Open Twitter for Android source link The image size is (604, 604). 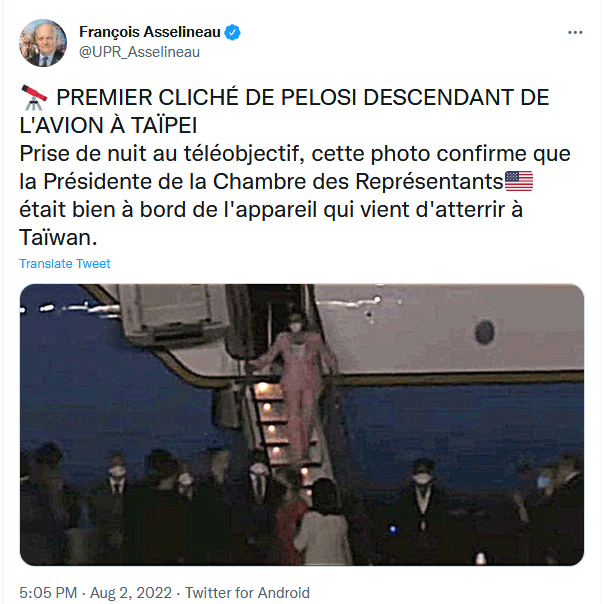coord(247,592)
